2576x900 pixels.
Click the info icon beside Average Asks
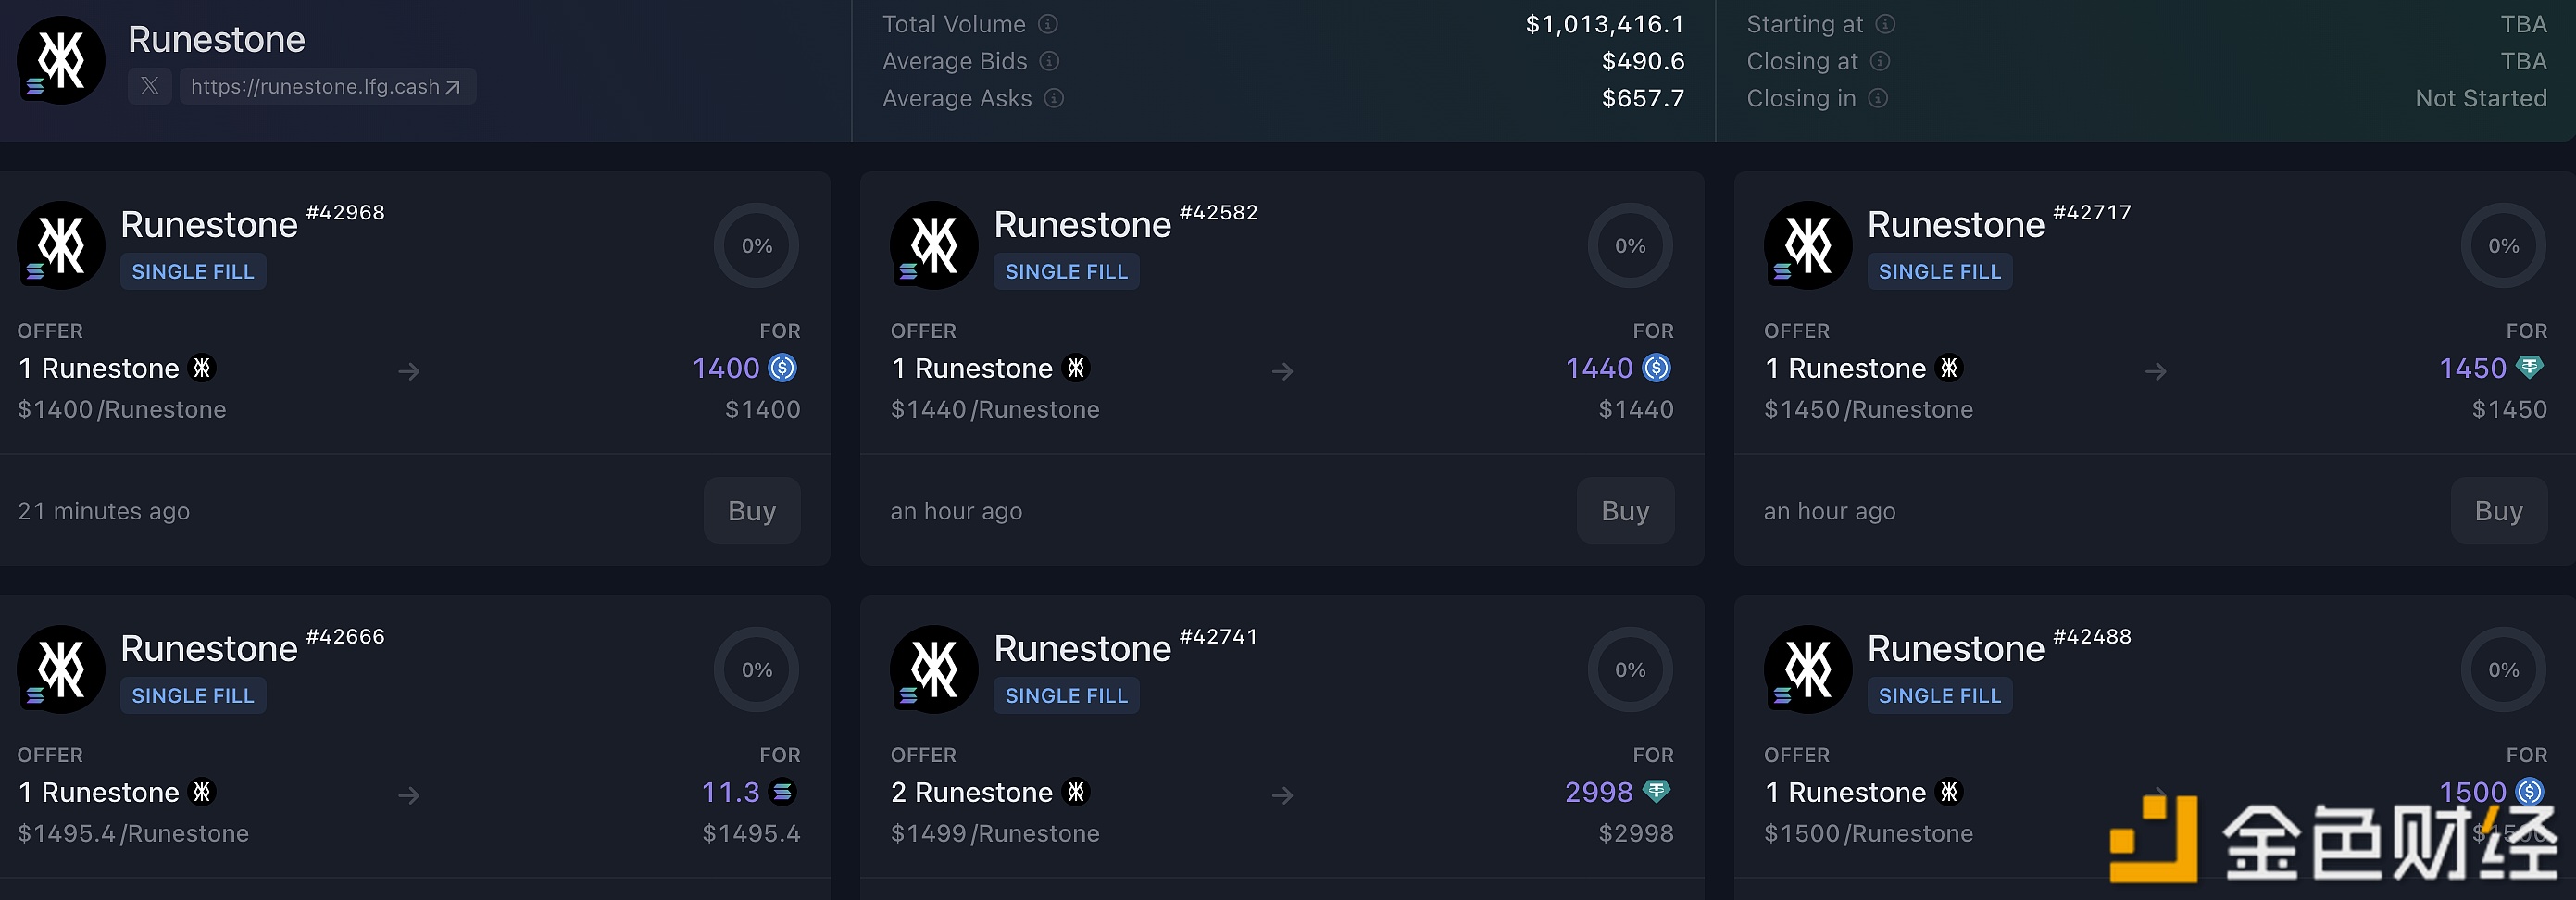(1054, 98)
